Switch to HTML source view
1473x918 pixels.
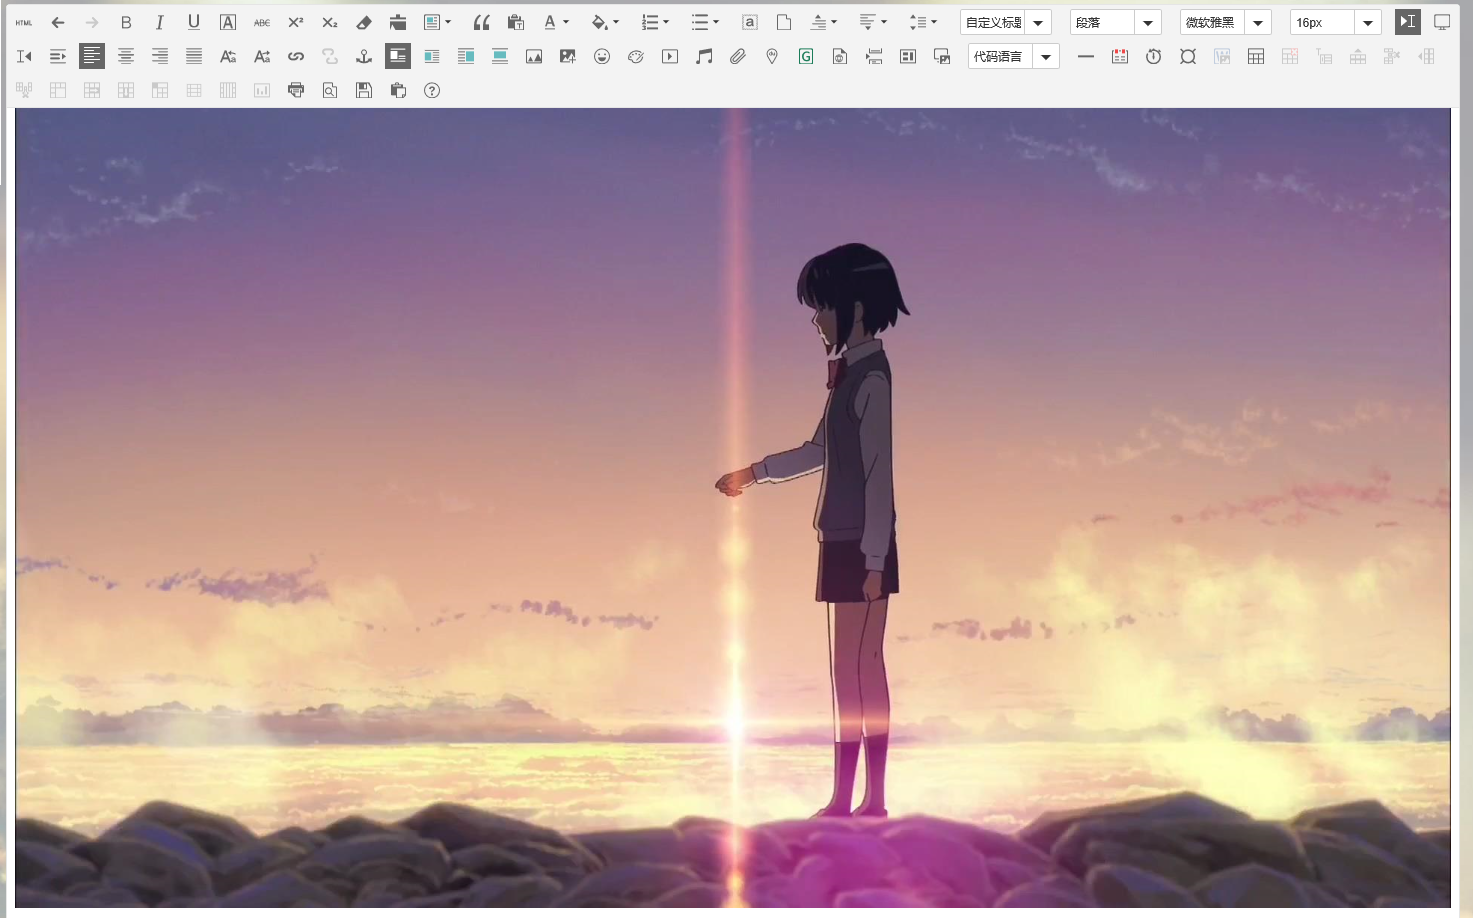(24, 22)
